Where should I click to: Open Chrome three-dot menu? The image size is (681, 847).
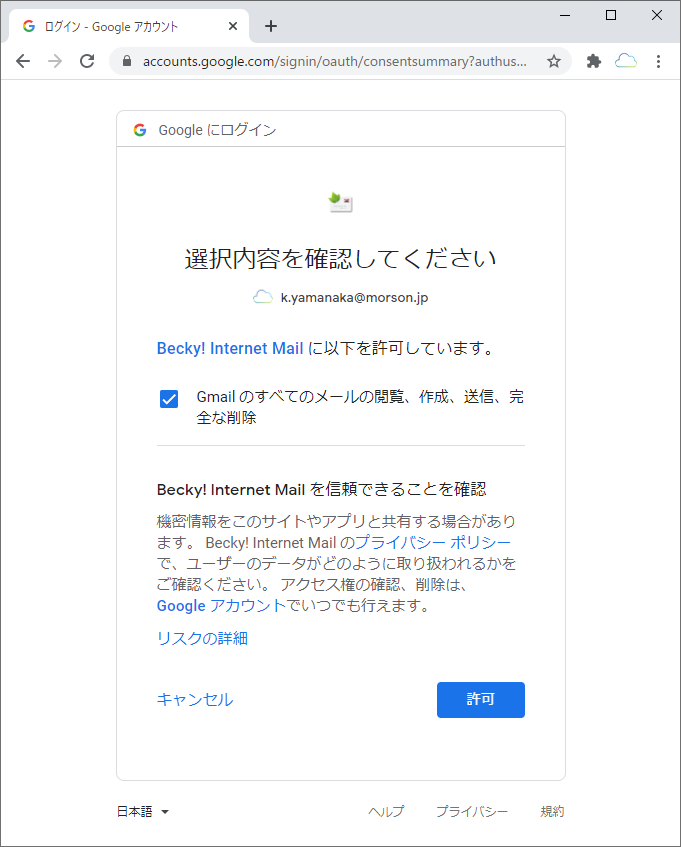pos(658,61)
